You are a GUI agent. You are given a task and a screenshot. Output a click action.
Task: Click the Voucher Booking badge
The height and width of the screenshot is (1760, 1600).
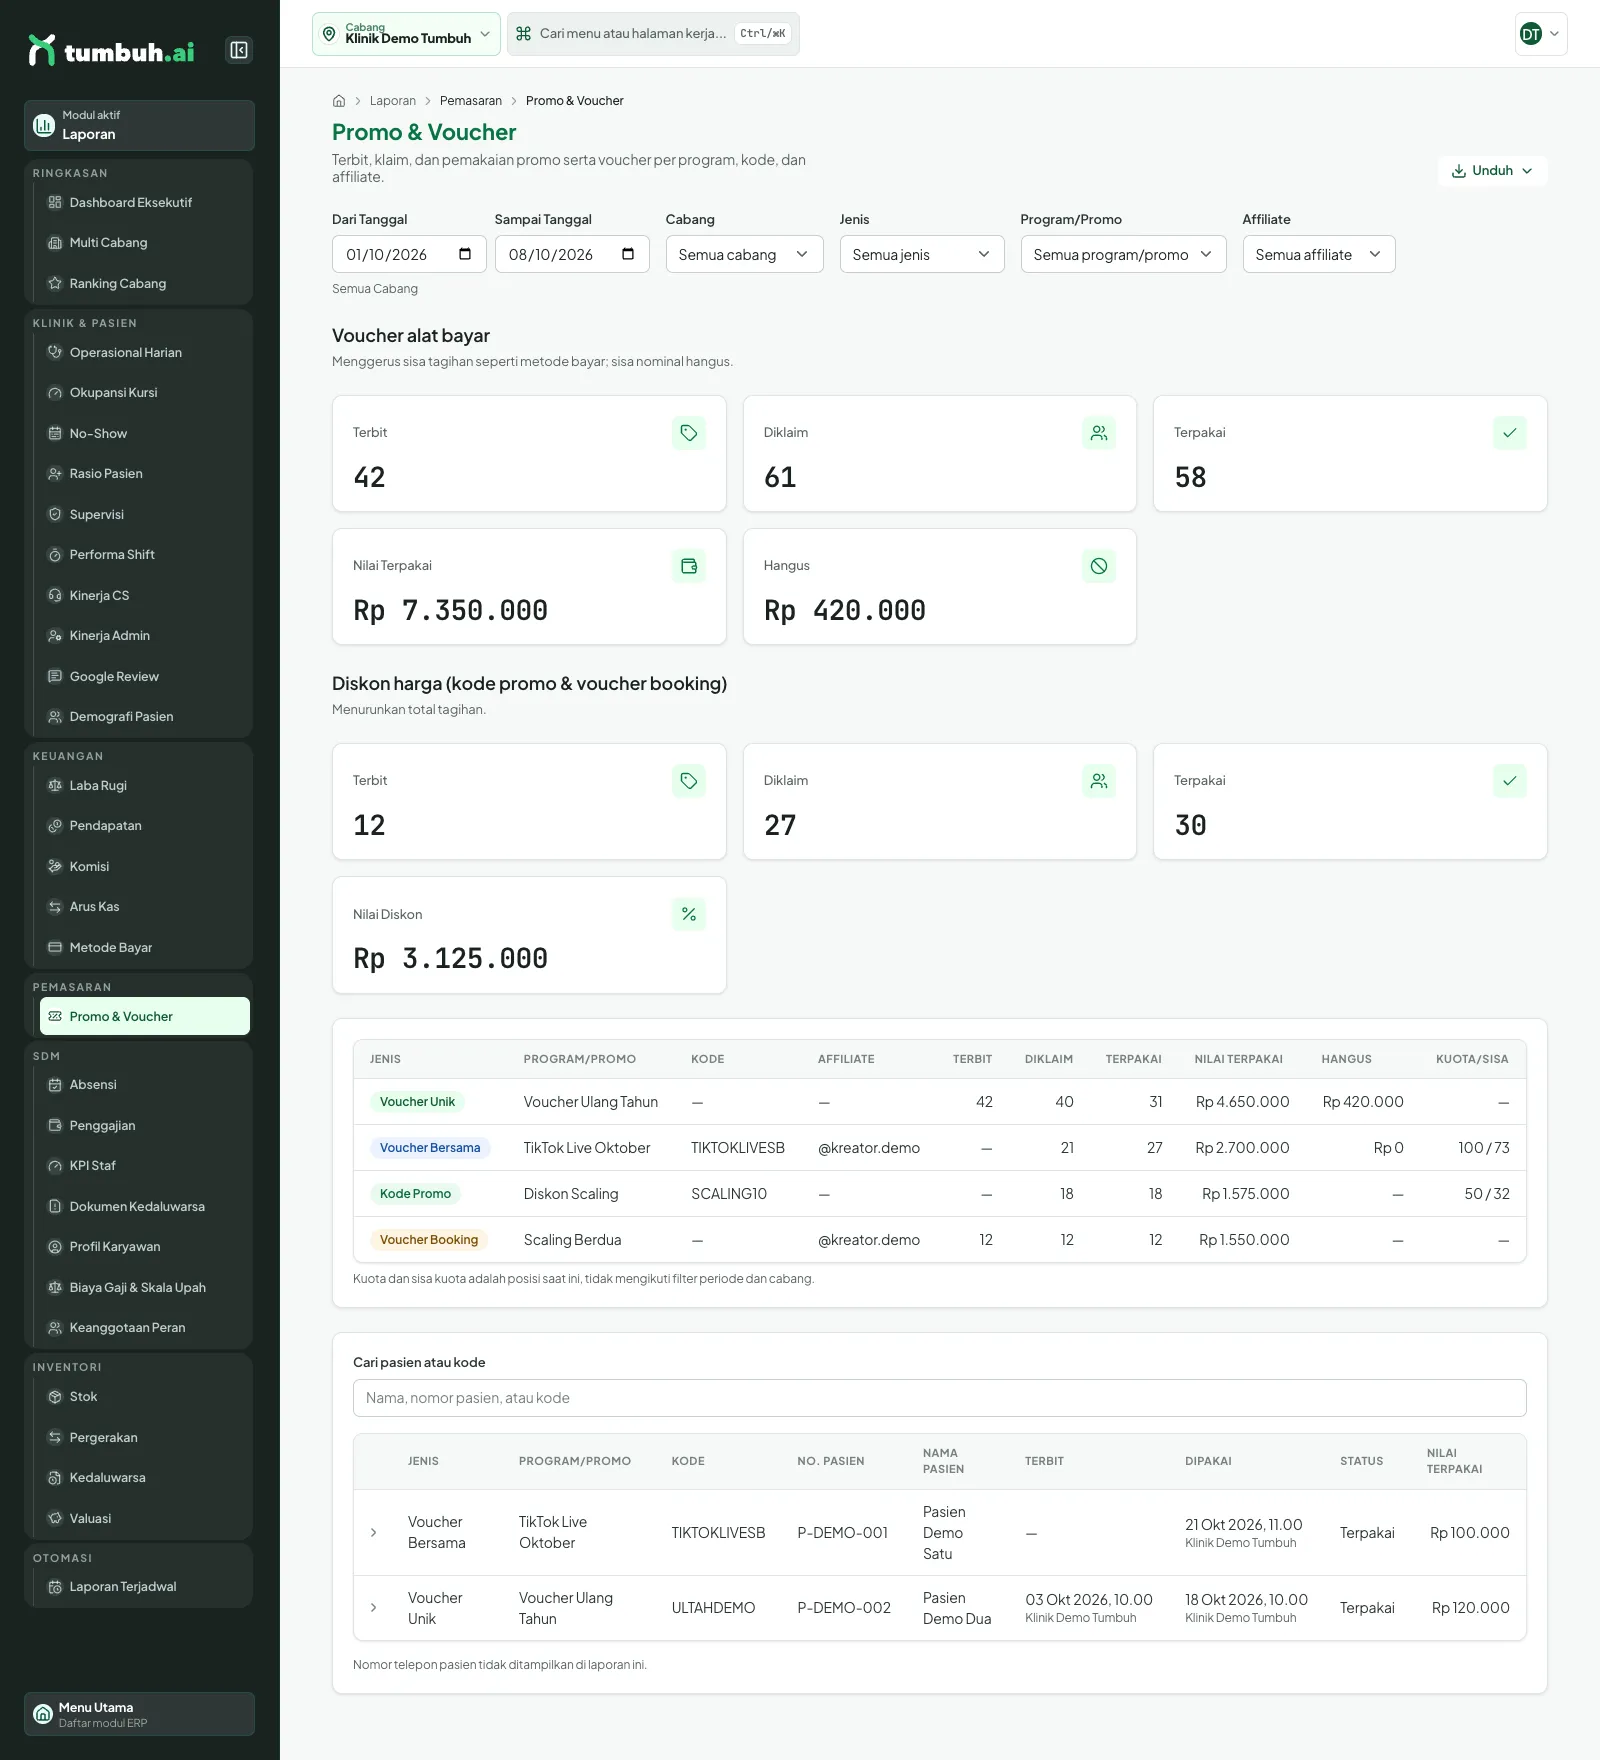[429, 1240]
